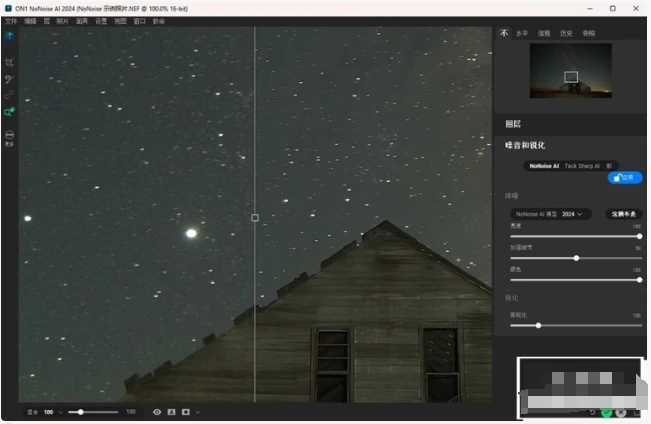This screenshot has height=424, width=651.
Task: Open the More tools ellipsis icon
Action: click(10, 135)
